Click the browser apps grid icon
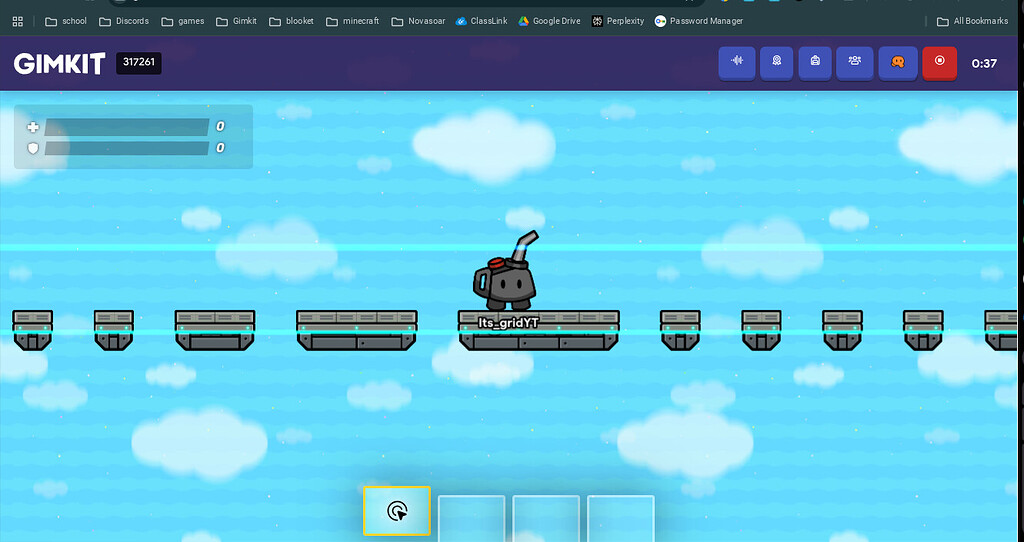Viewport: 1024px width, 542px height. click(x=17, y=21)
